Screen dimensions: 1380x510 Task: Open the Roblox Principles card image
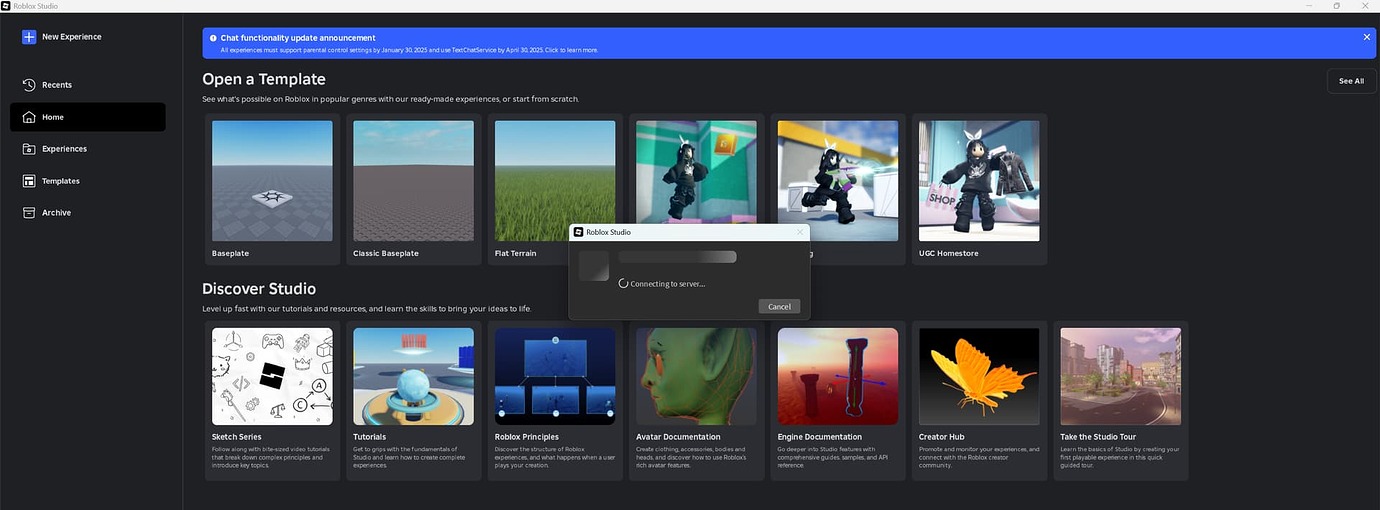pos(555,376)
